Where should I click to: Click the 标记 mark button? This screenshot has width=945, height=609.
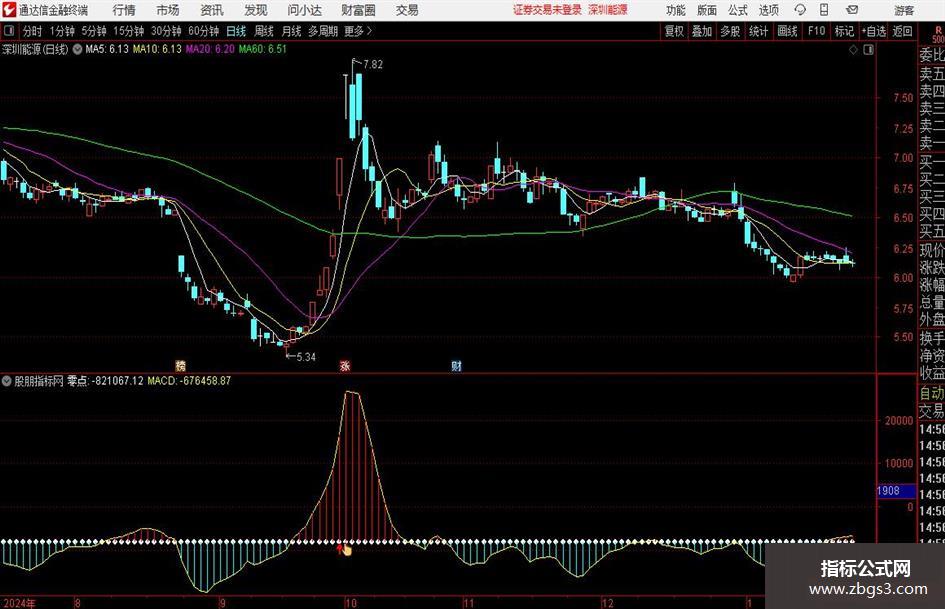844,31
